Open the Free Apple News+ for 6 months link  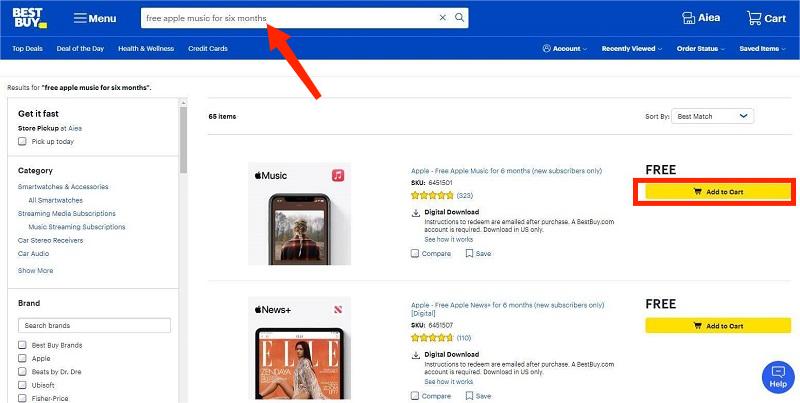508,309
